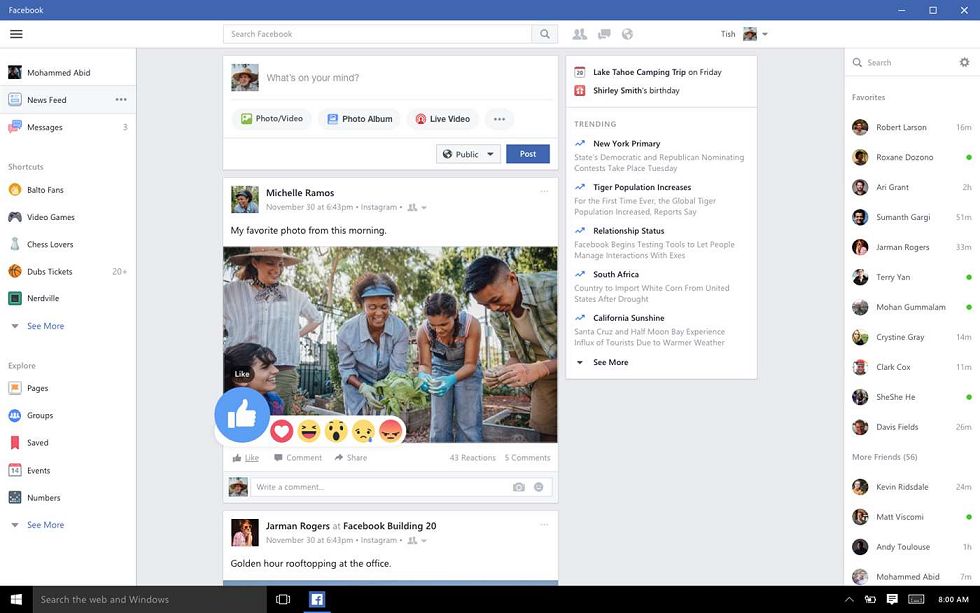980x613 pixels.
Task: Open Michelle Ramos post options menu
Action: [x=544, y=191]
